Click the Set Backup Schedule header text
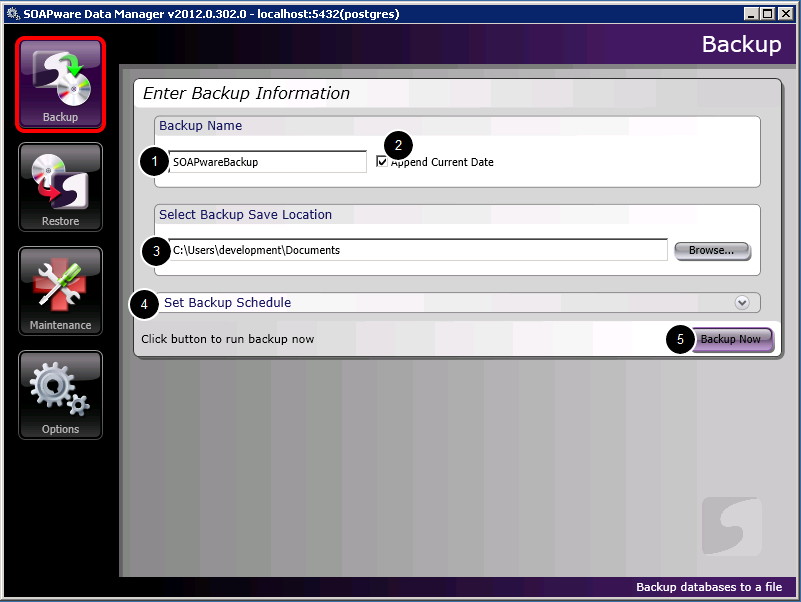 pyautogui.click(x=227, y=303)
